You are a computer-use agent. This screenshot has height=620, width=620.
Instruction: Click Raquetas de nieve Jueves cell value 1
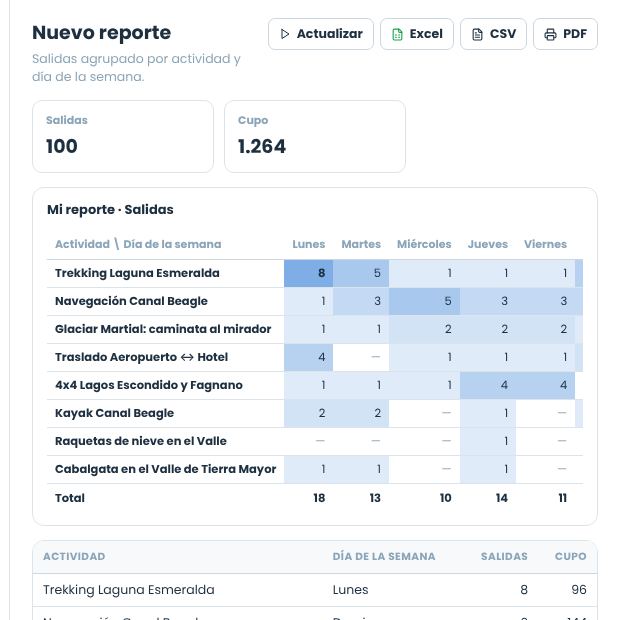(488, 441)
